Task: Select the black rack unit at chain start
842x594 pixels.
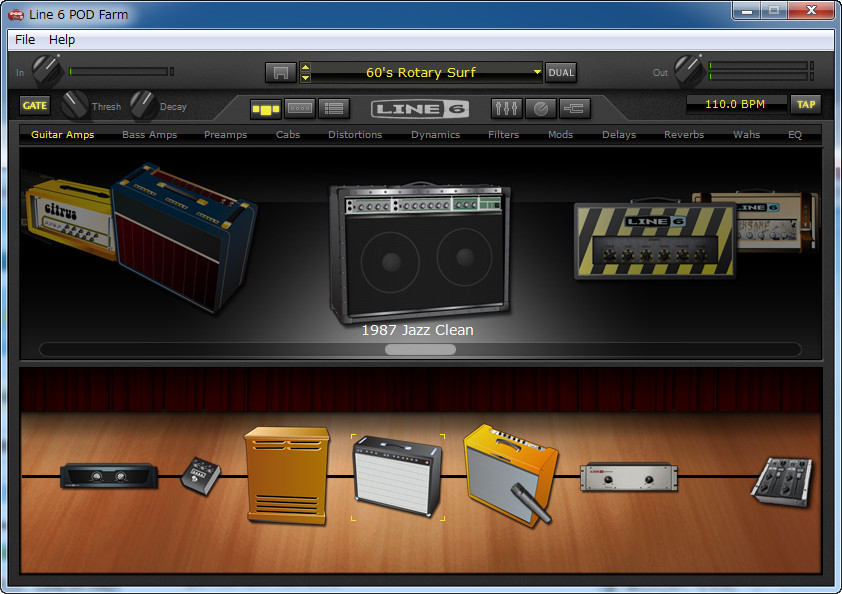Action: tap(109, 476)
